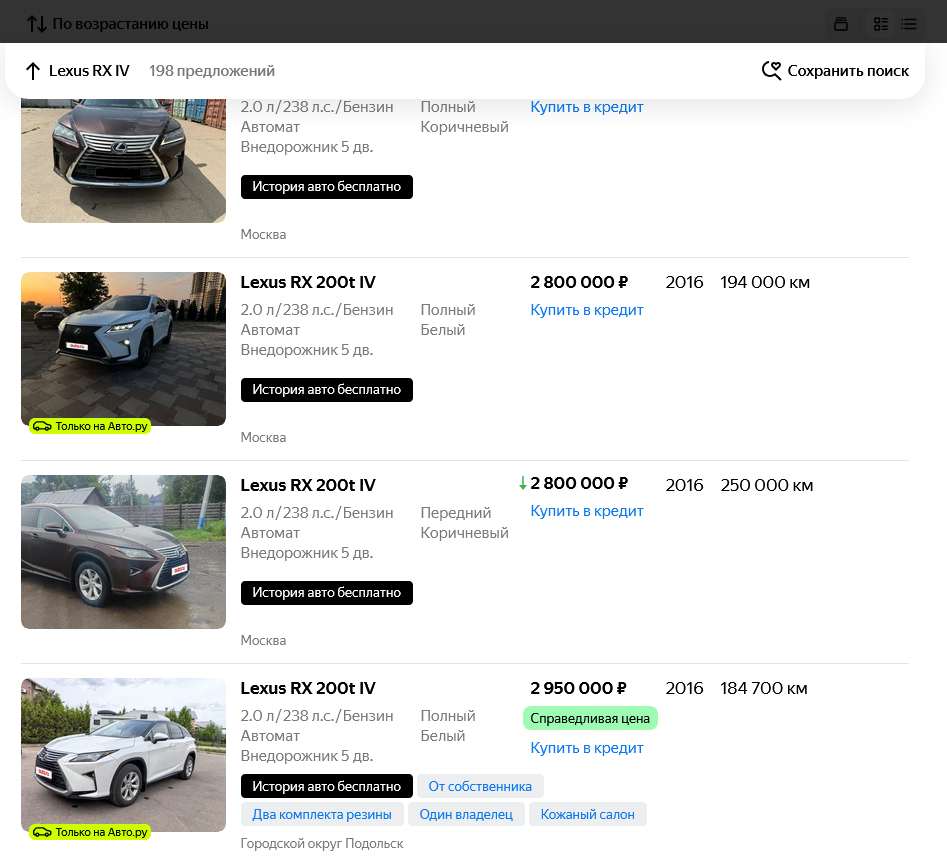Click История авто бесплатно on first listing
947x856 pixels.
point(327,187)
